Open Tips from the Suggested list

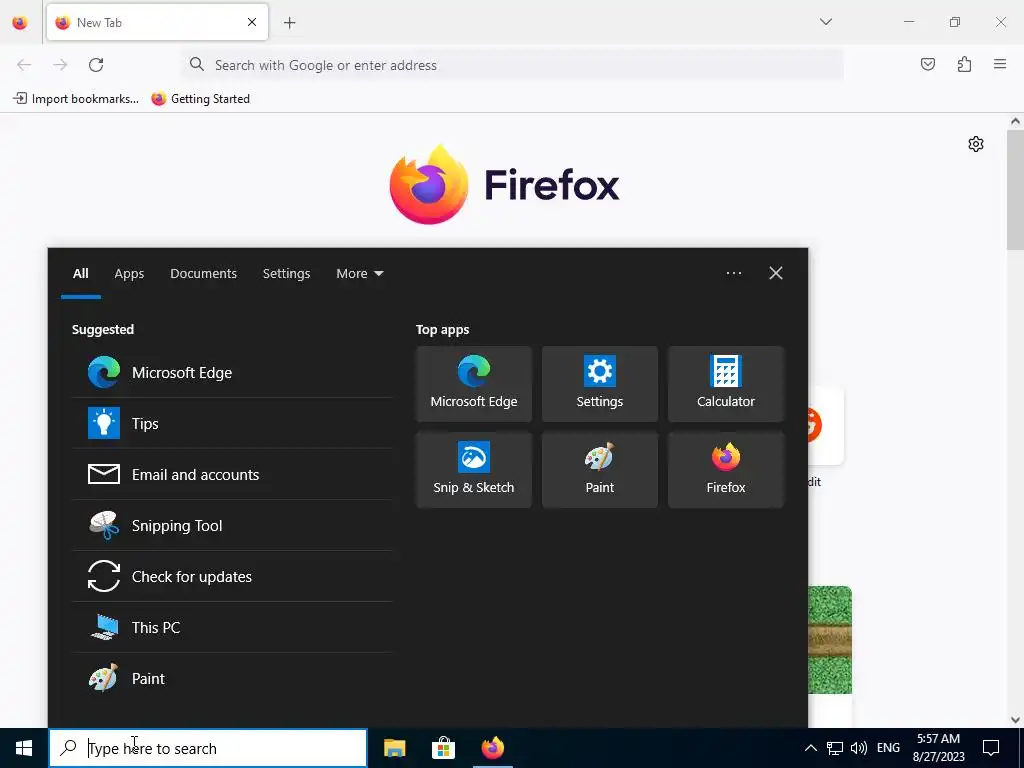[232, 423]
